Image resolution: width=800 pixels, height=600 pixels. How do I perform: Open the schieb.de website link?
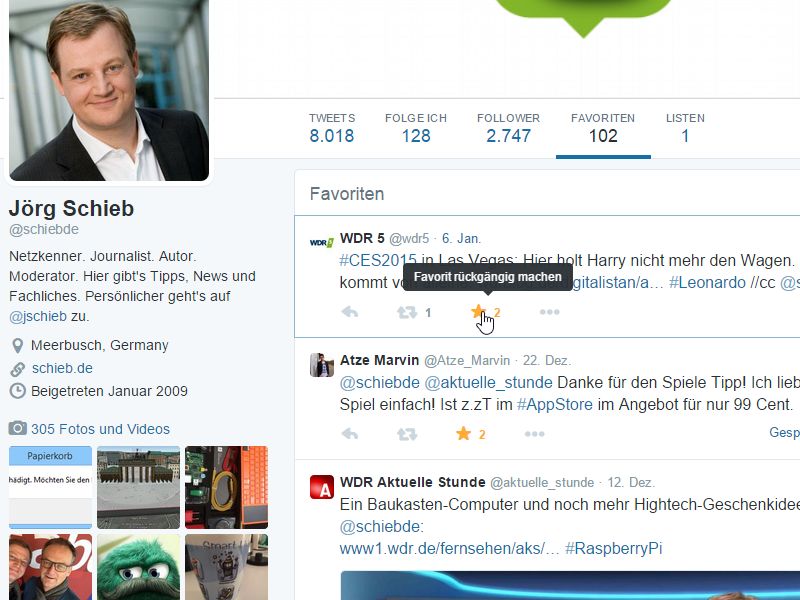point(62,368)
